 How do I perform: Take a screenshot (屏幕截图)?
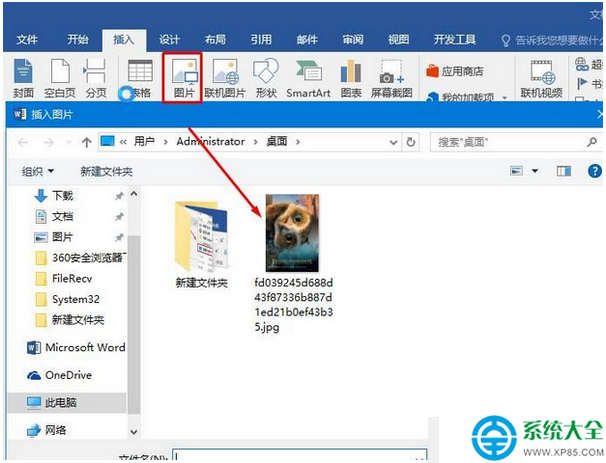point(392,78)
